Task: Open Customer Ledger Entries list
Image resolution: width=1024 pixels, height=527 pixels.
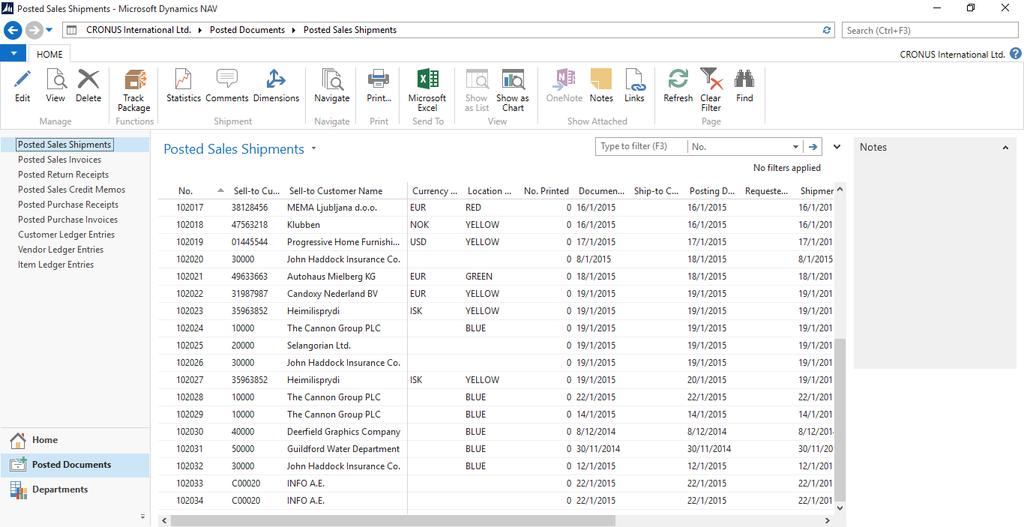Action: [x=66, y=234]
